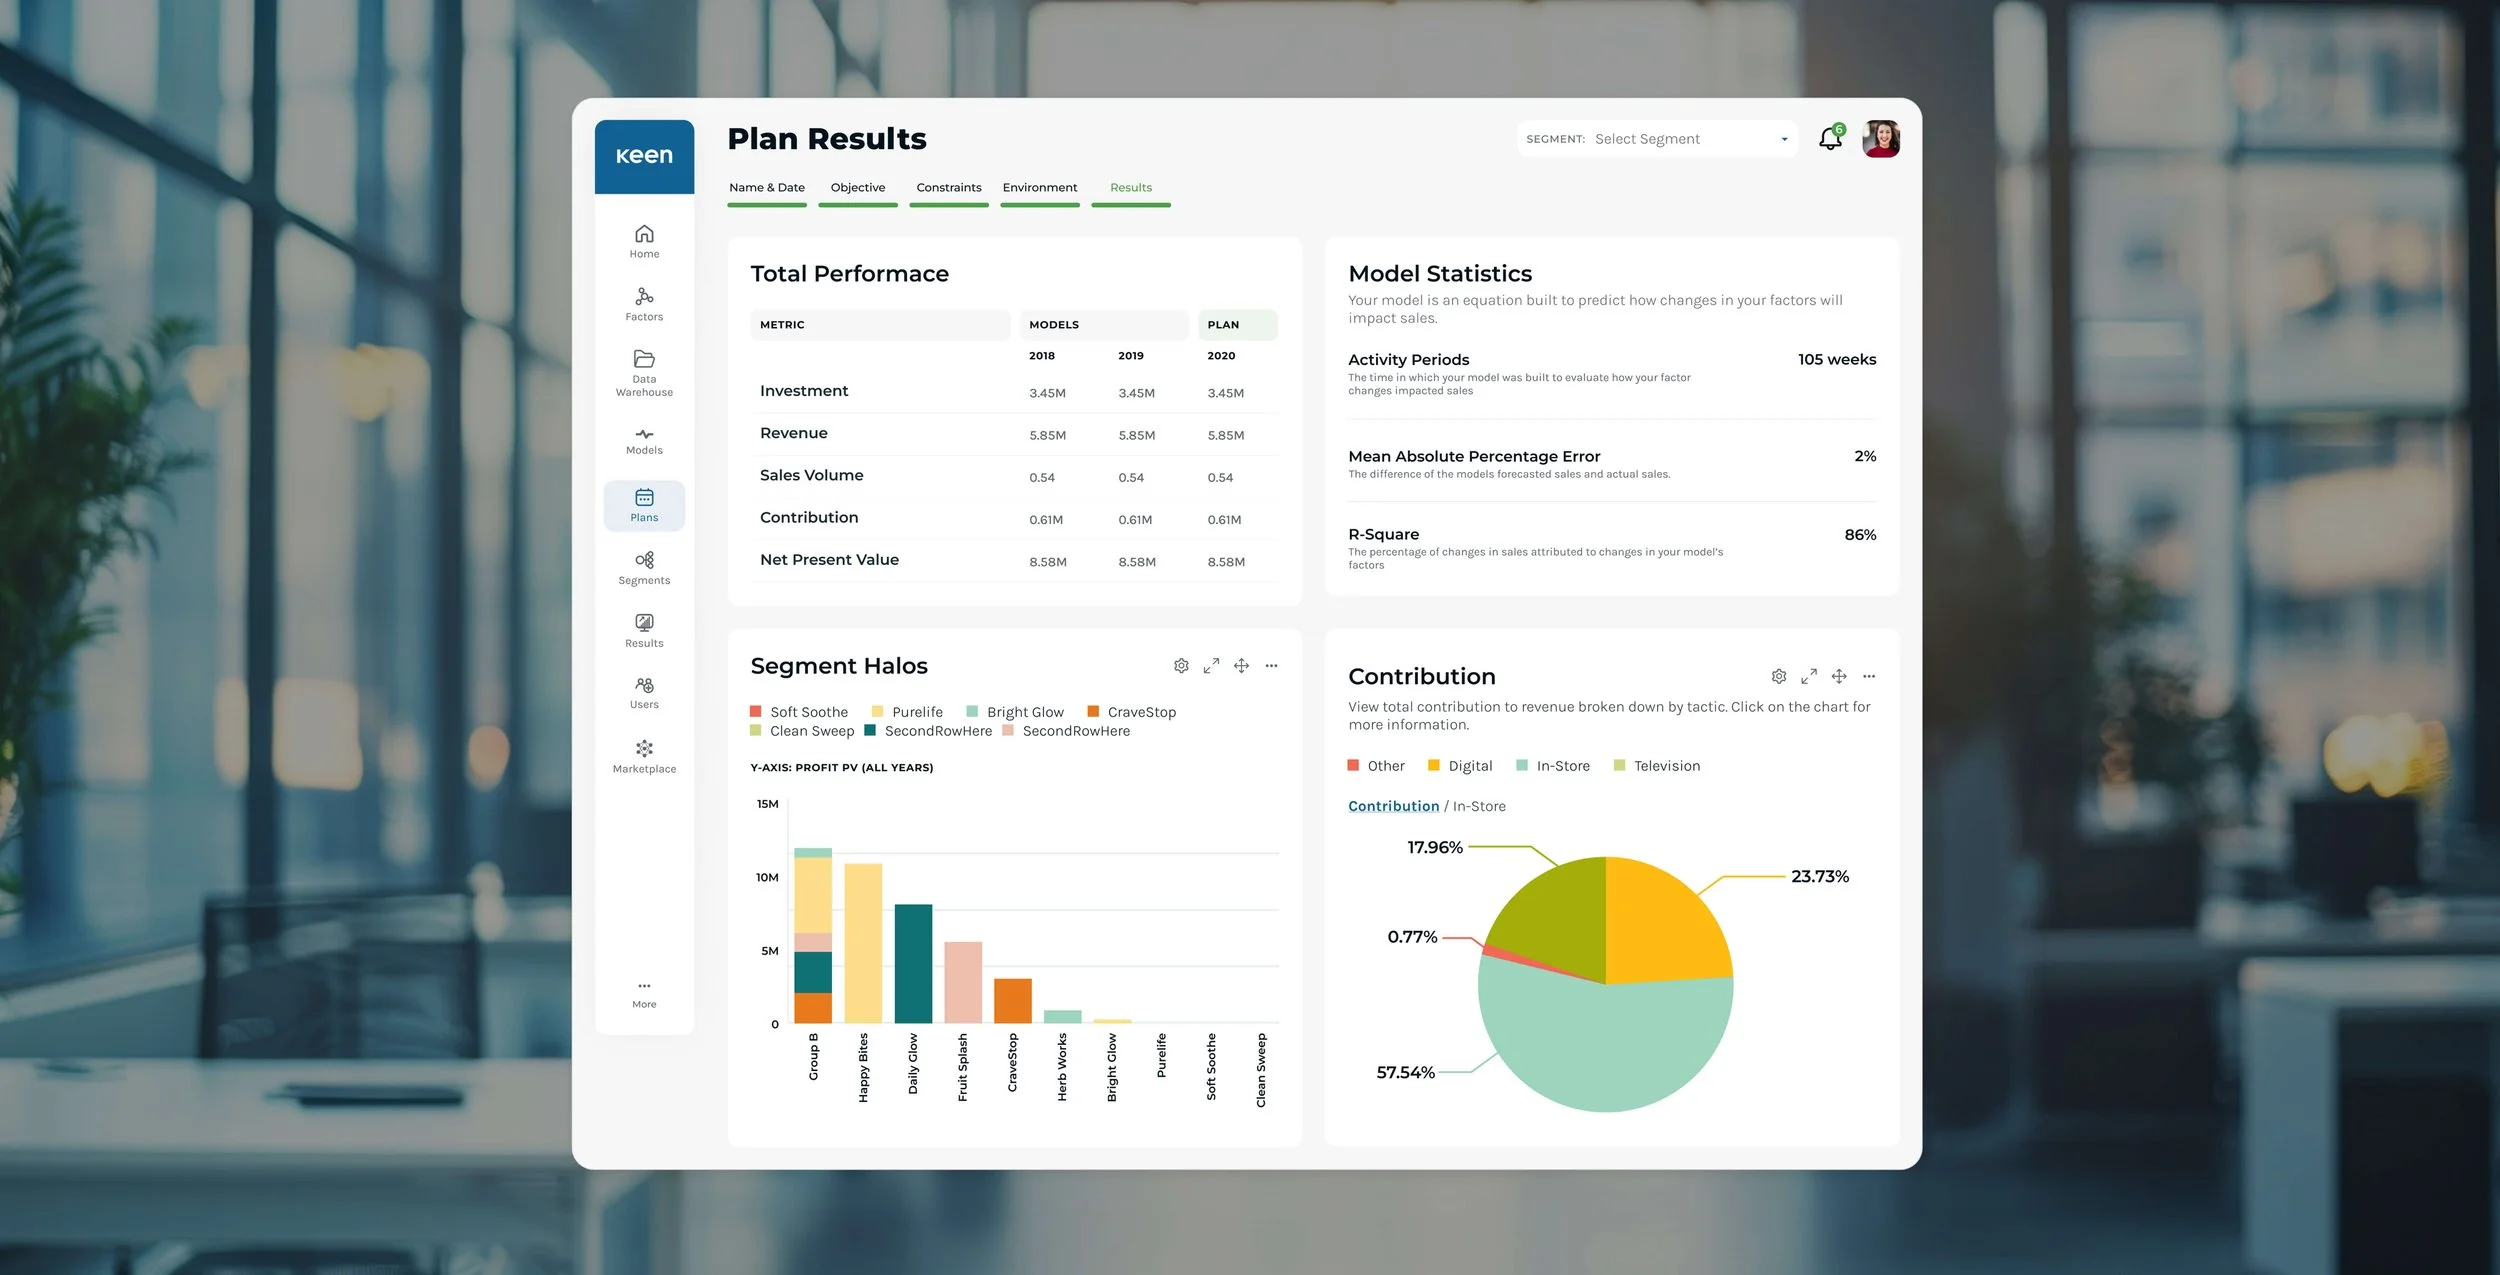Screen dimensions: 2500x1275
Task: Open the user profile avatar
Action: [1881, 139]
